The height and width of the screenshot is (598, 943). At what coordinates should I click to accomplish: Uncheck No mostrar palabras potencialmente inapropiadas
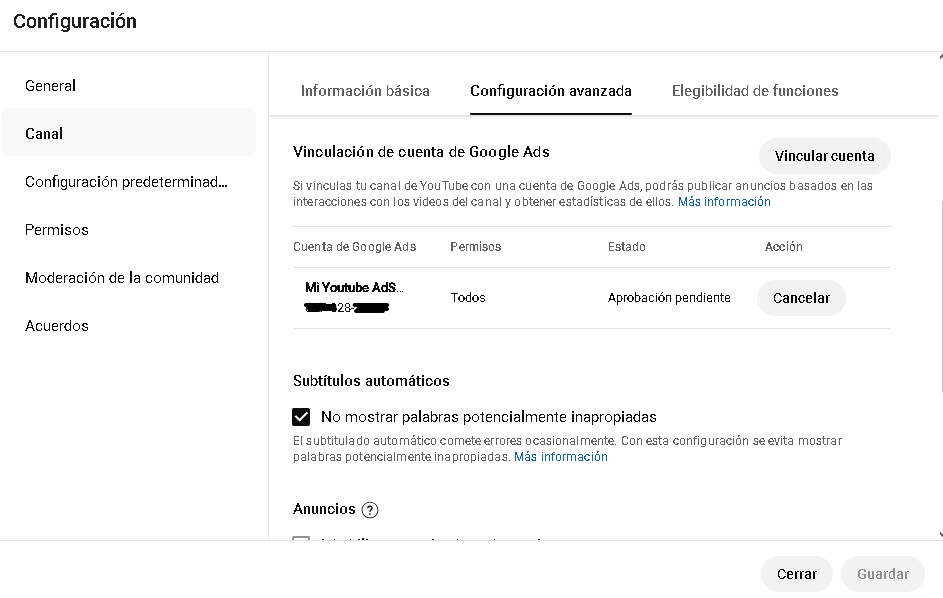pos(301,417)
